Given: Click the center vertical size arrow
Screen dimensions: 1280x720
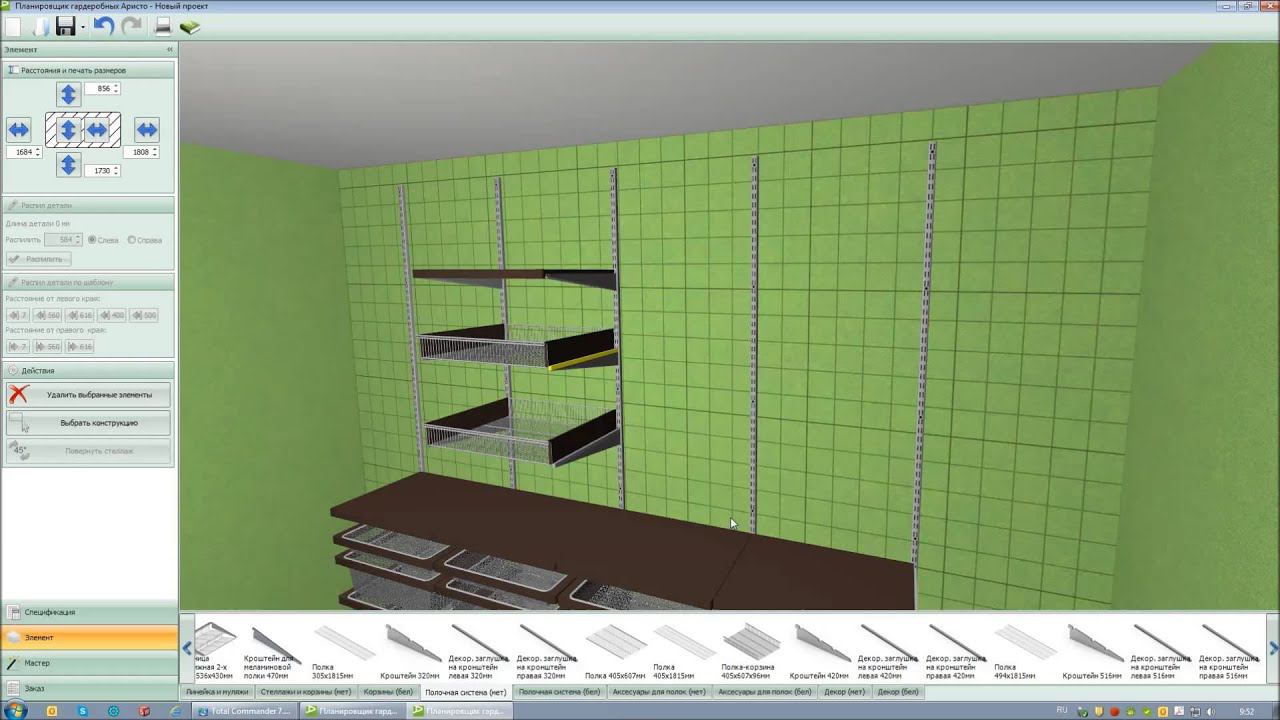Looking at the screenshot, I should [x=68, y=130].
